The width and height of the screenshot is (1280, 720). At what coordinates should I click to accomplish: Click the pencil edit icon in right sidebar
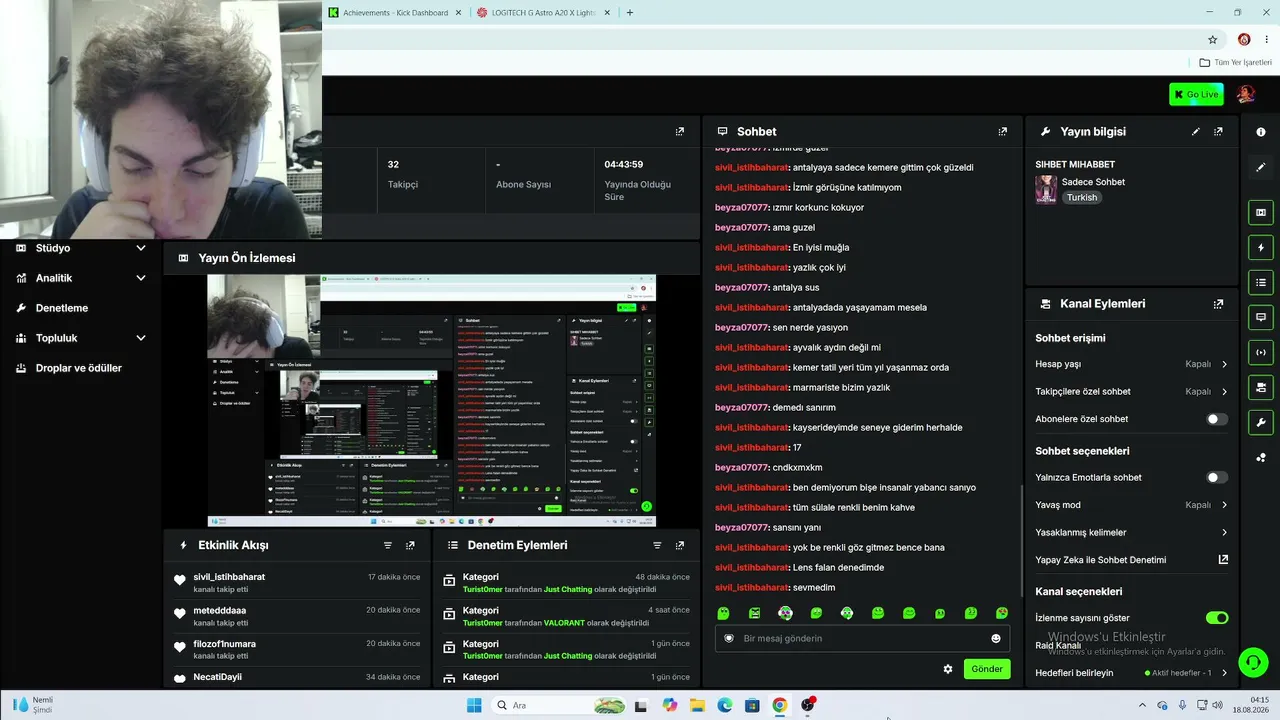(x=1261, y=167)
